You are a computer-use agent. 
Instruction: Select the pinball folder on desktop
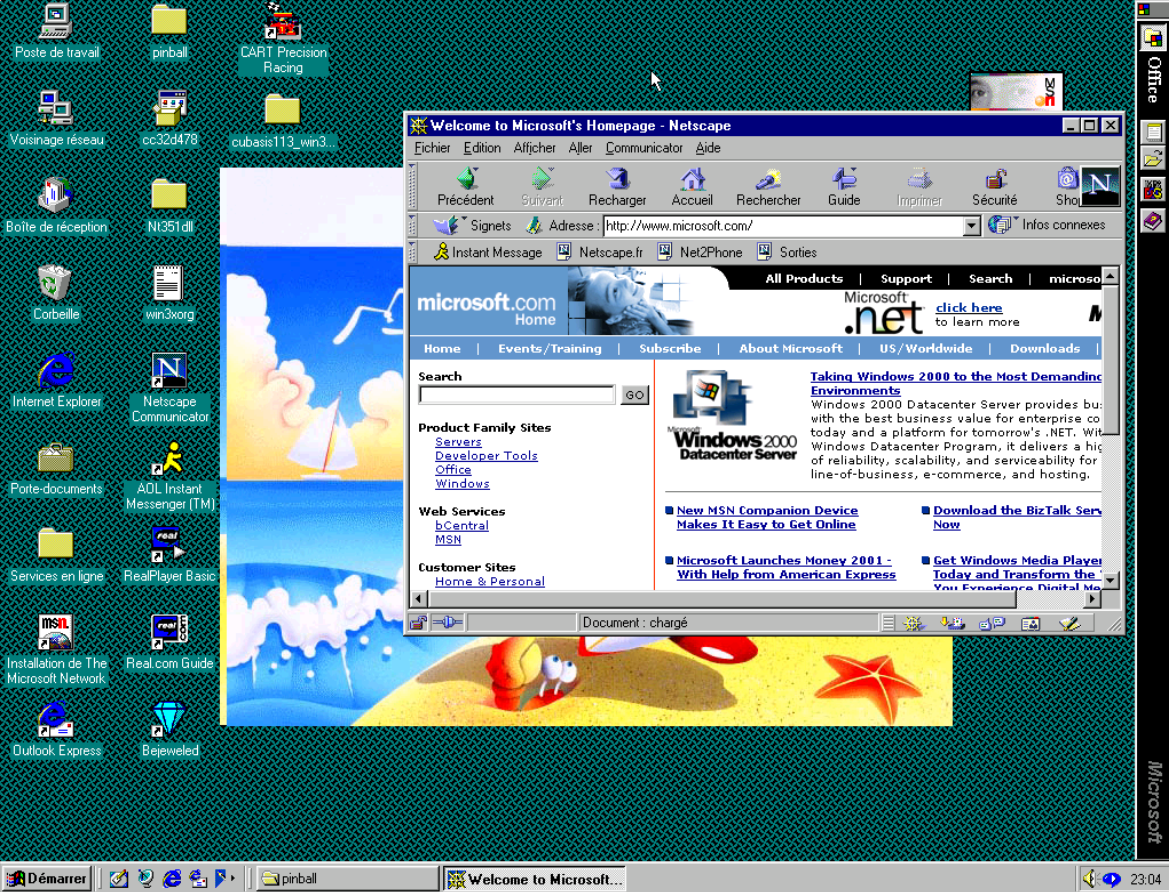click(169, 31)
